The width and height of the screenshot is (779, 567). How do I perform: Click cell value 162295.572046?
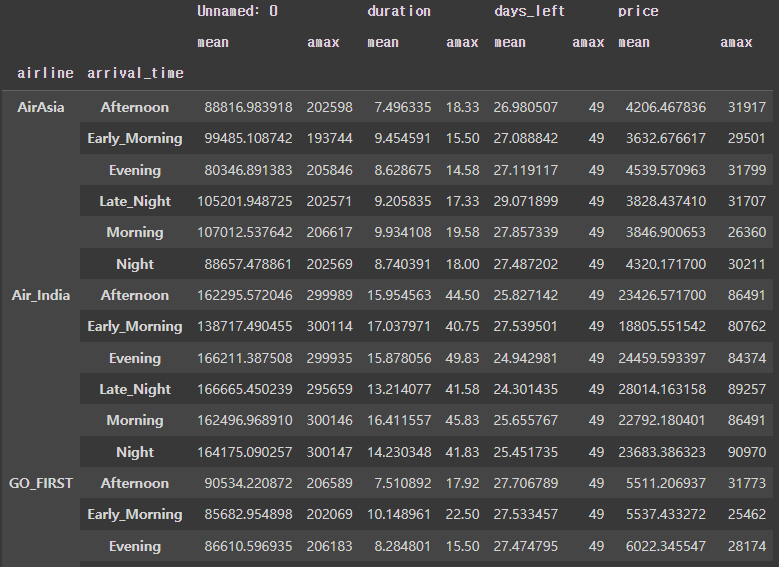tap(245, 295)
